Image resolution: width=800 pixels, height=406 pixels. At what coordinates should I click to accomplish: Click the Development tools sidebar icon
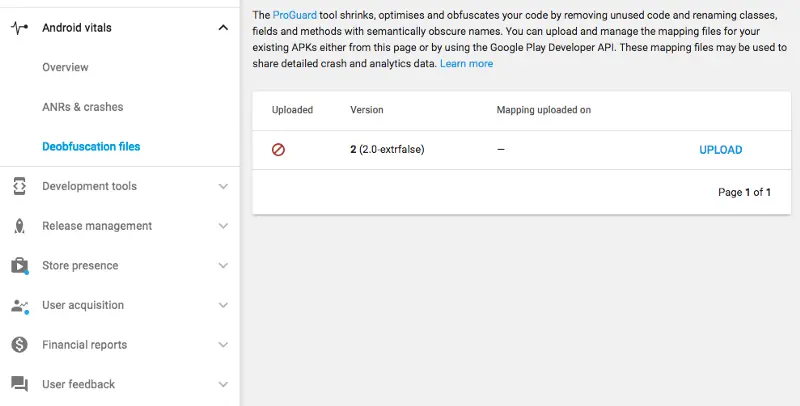[19, 186]
